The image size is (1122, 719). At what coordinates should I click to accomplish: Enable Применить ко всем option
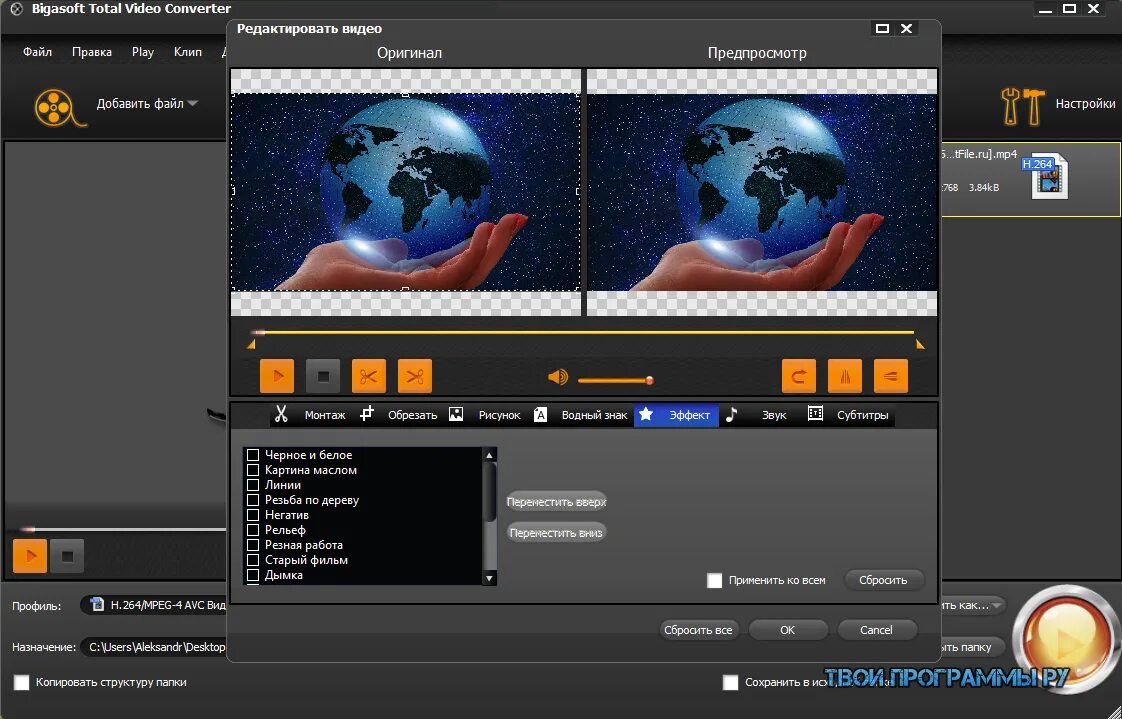click(715, 580)
